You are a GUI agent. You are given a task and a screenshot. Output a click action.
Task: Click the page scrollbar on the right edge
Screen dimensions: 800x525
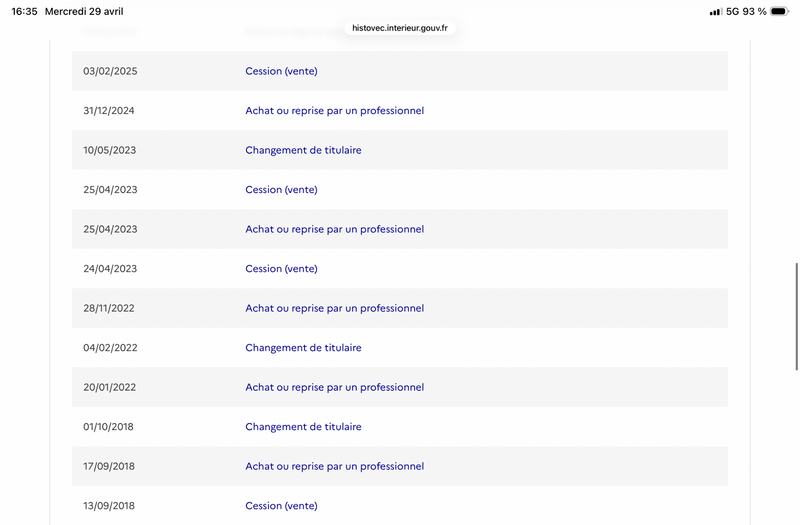pyautogui.click(x=796, y=316)
